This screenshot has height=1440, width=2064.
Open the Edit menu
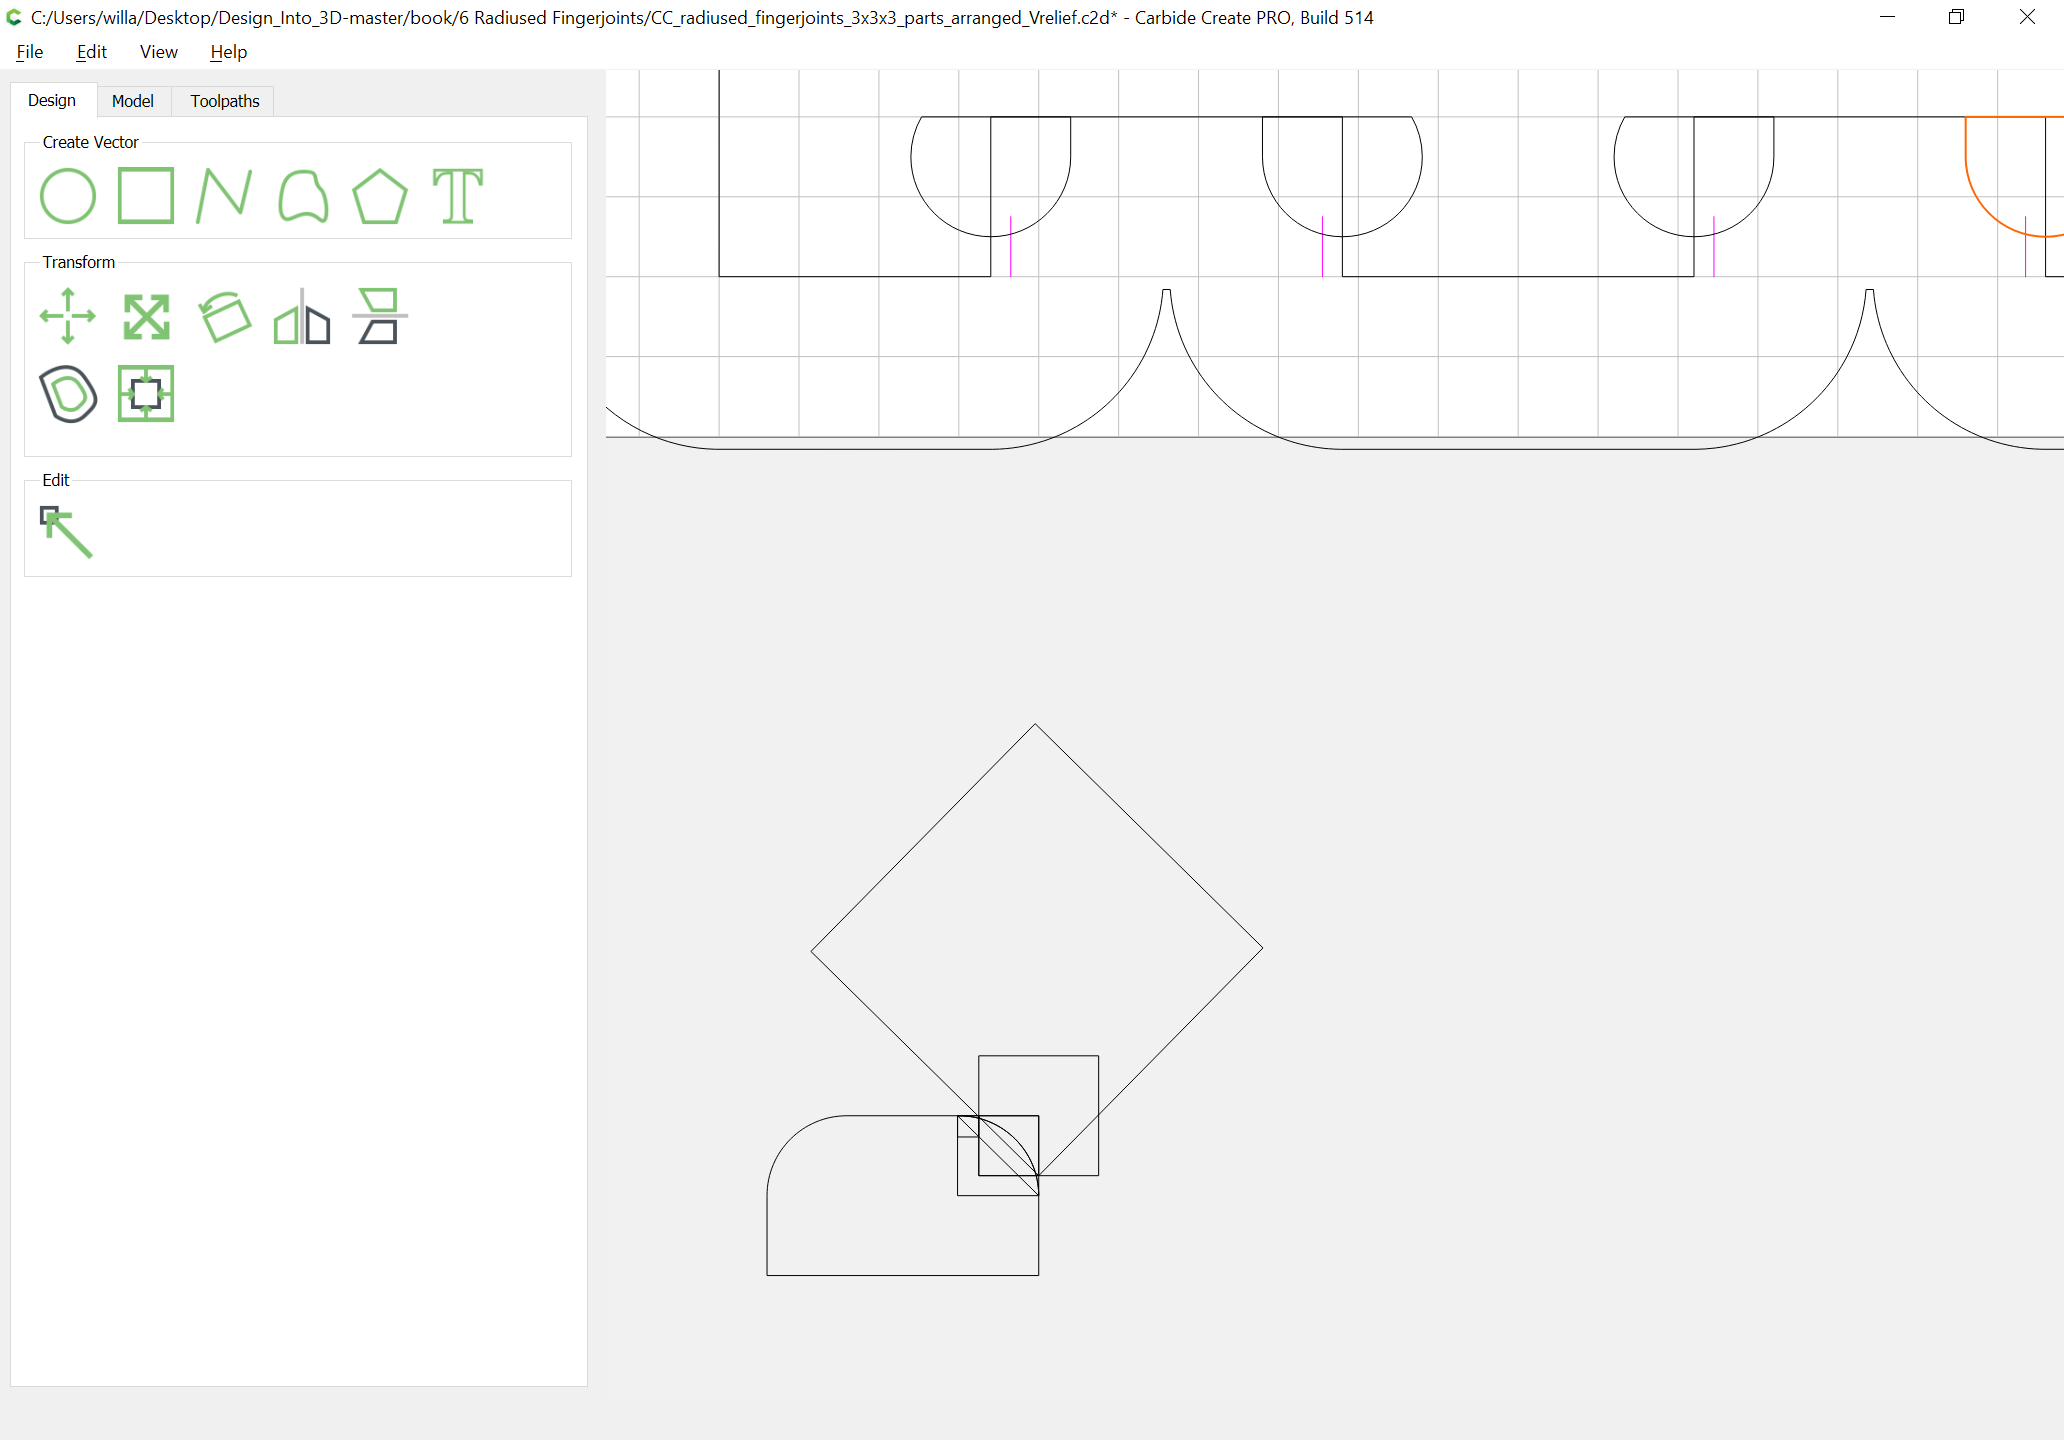point(92,52)
